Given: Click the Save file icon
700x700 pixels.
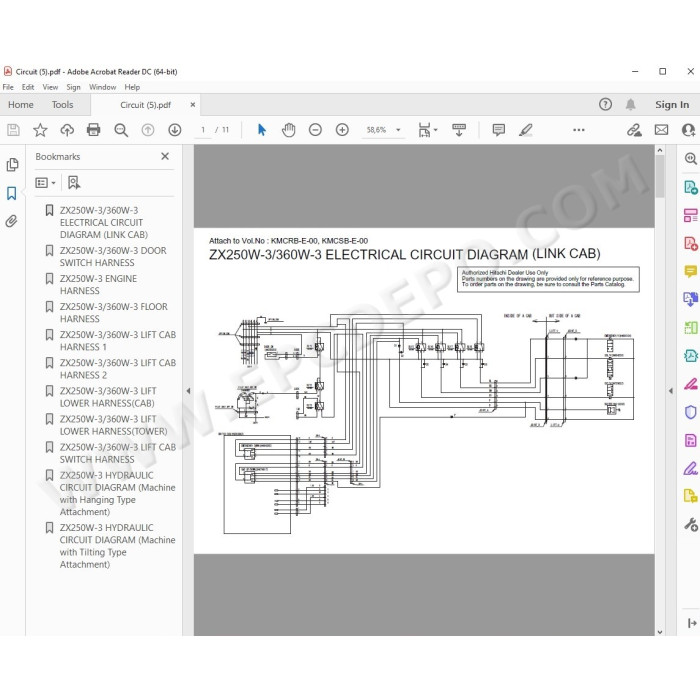Looking at the screenshot, I should coord(13,130).
